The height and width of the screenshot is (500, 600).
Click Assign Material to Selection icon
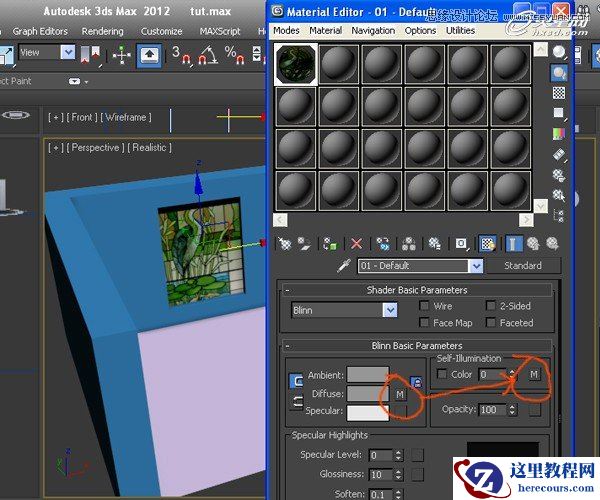(330, 243)
